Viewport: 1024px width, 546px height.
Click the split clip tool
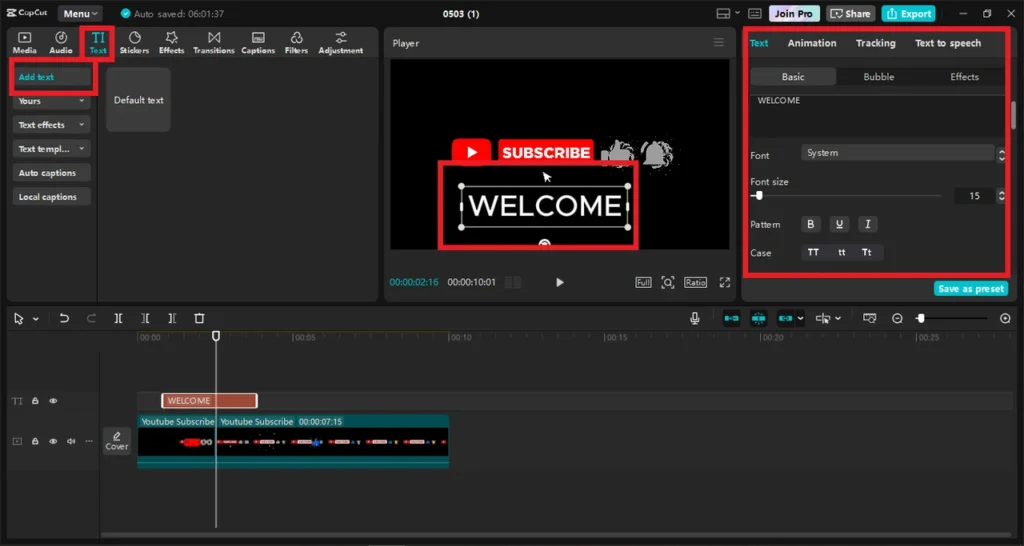118,318
